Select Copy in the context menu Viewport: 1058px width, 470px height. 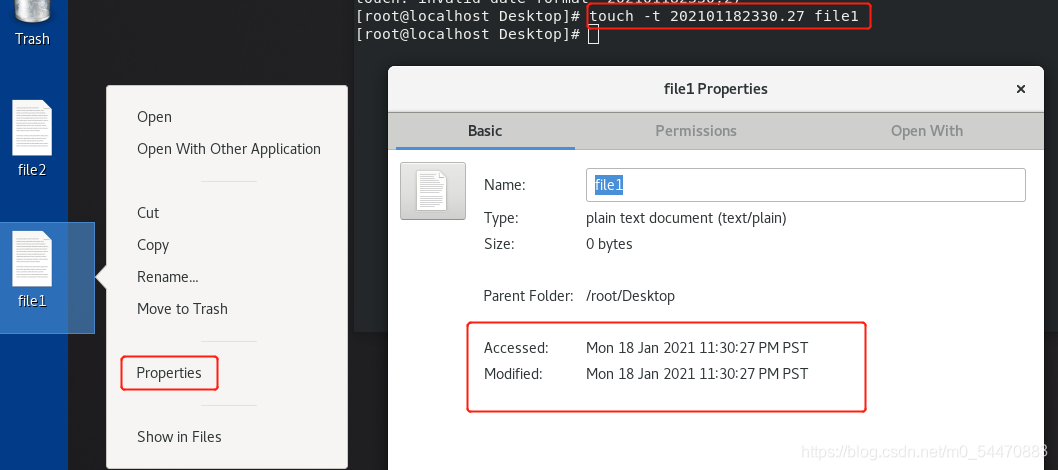point(152,245)
